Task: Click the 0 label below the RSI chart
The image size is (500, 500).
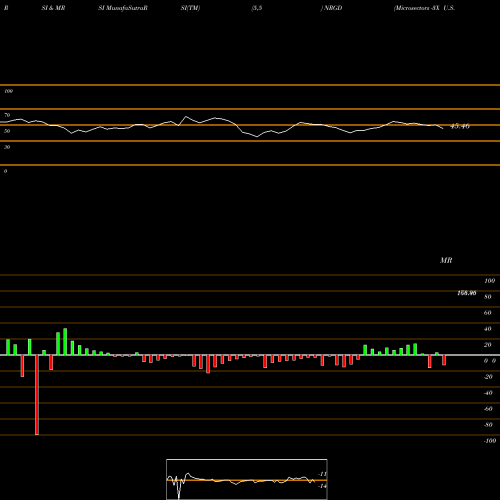Action: pyautogui.click(x=5, y=171)
